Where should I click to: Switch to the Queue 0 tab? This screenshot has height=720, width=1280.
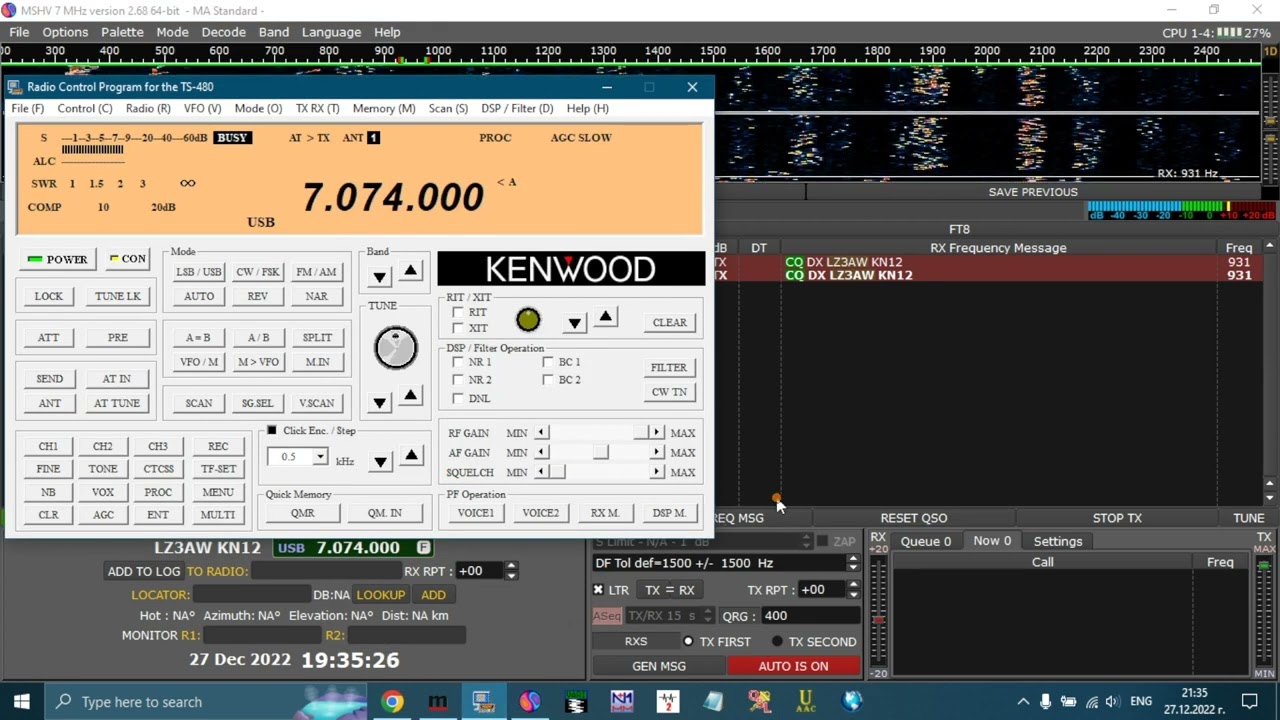pyautogui.click(x=926, y=541)
